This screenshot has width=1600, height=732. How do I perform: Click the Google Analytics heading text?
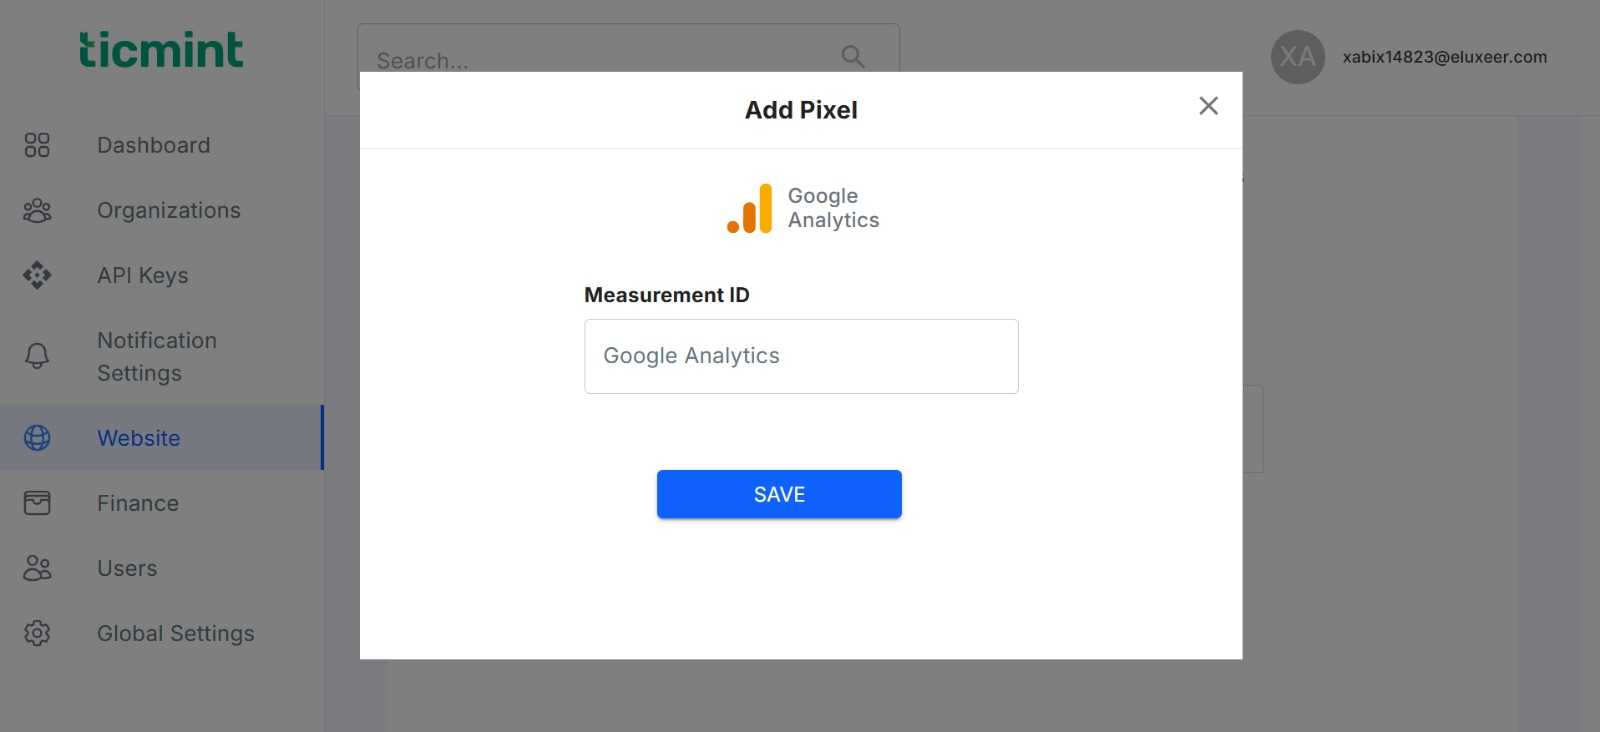tap(833, 208)
